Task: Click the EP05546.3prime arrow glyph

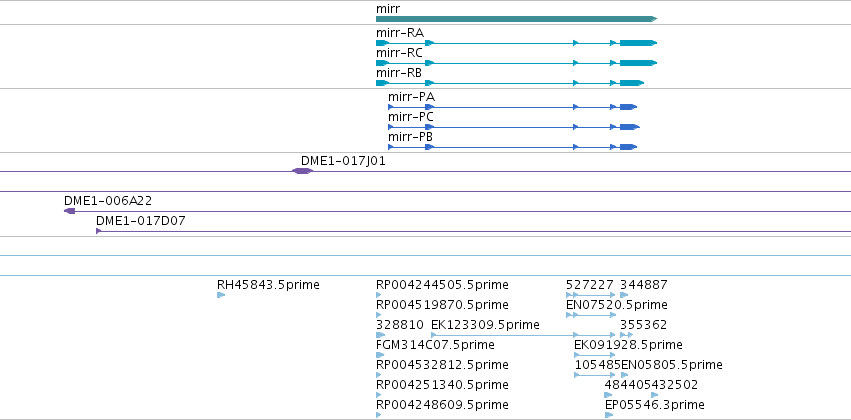Action: (x=608, y=415)
